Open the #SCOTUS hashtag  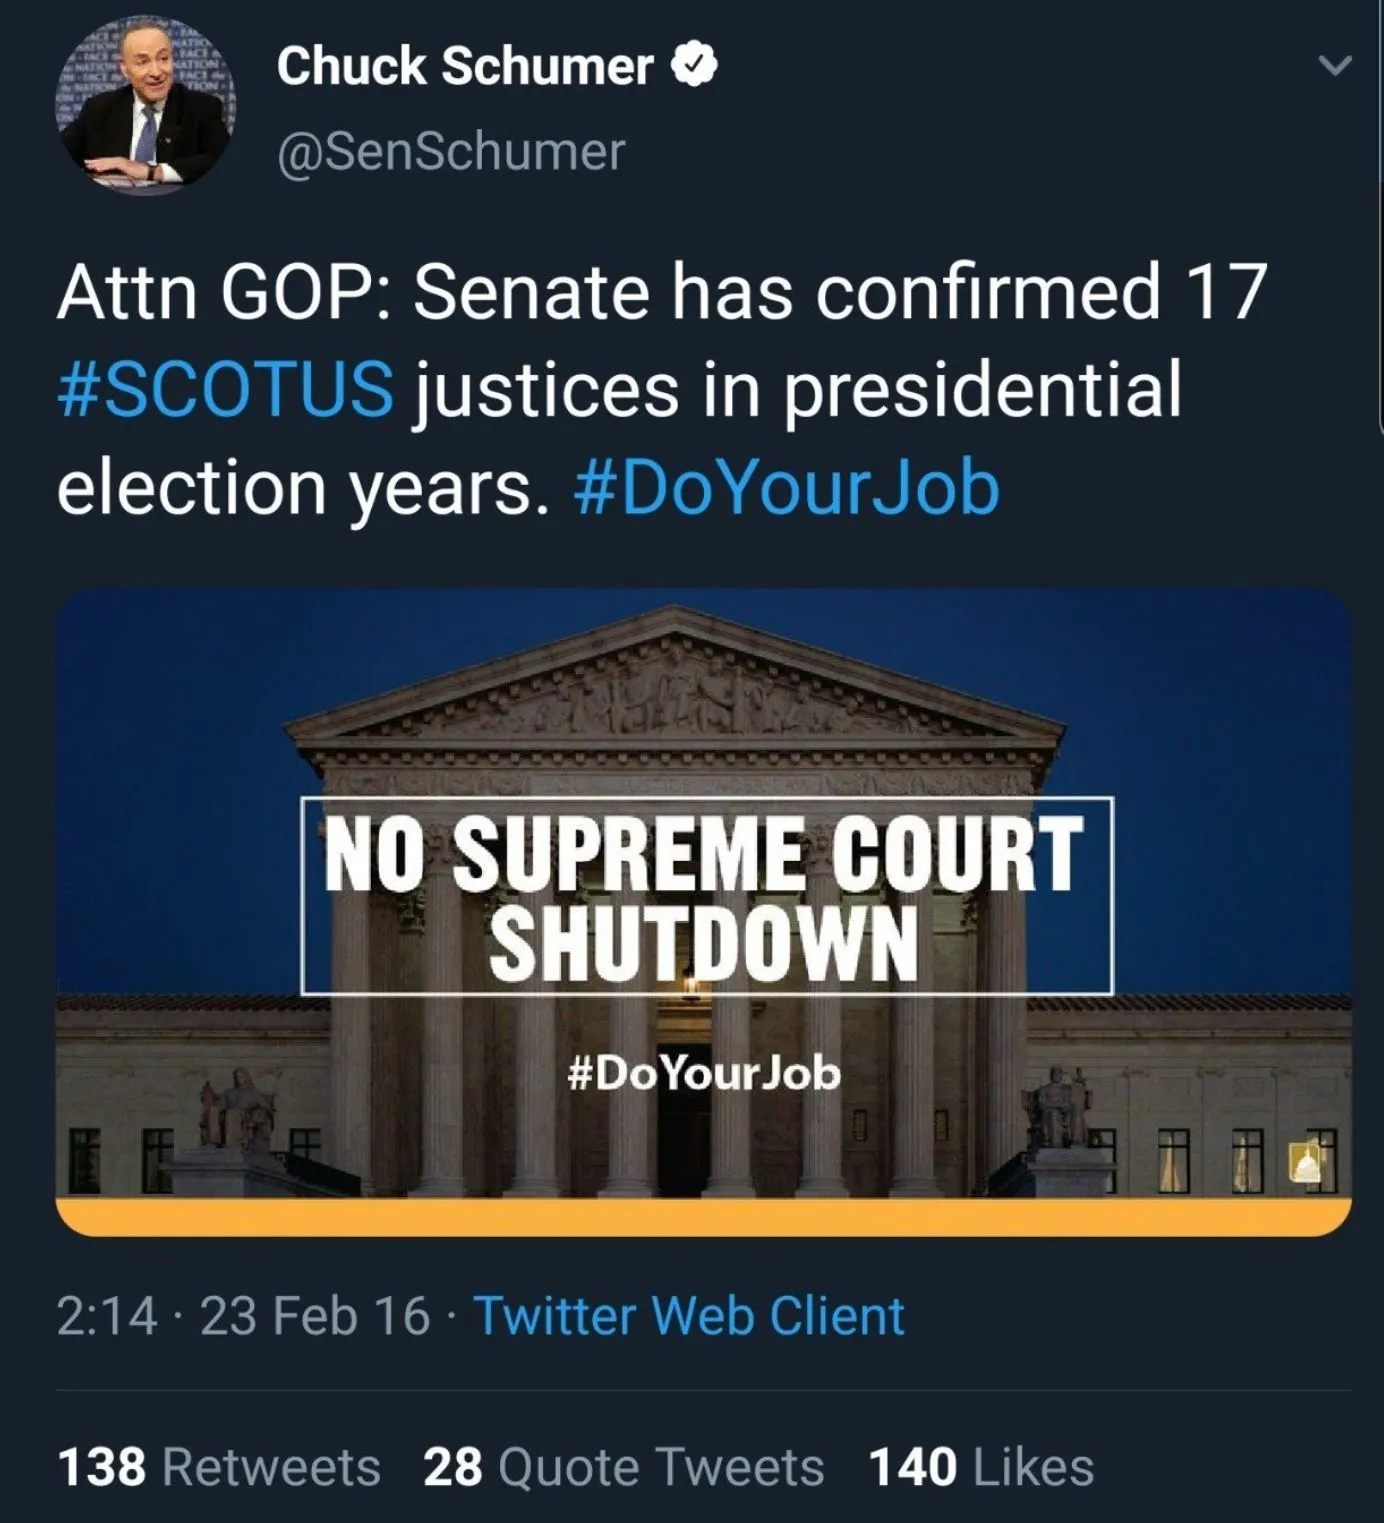(226, 390)
